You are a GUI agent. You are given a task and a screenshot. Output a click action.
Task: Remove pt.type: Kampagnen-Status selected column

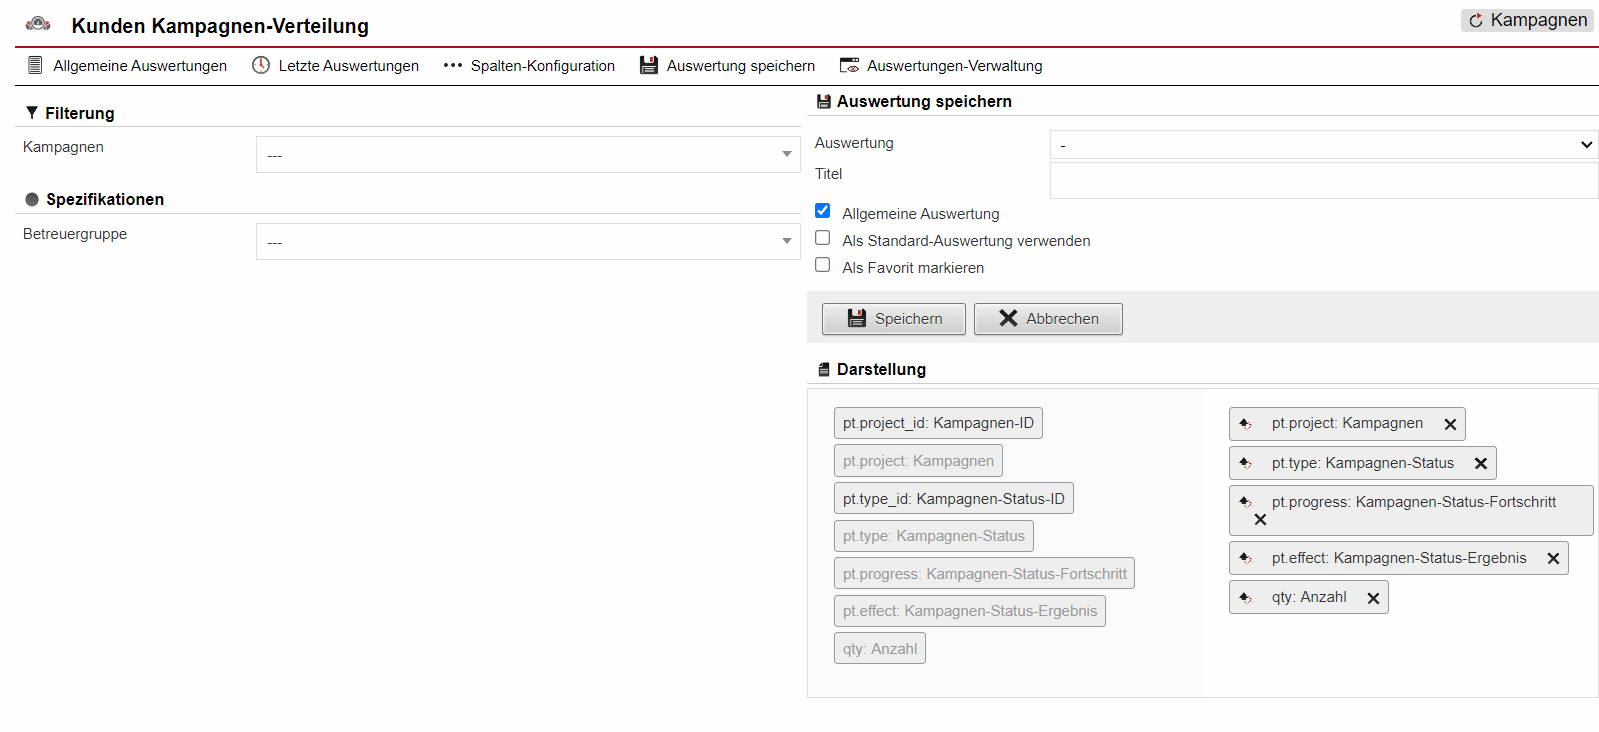(1481, 463)
